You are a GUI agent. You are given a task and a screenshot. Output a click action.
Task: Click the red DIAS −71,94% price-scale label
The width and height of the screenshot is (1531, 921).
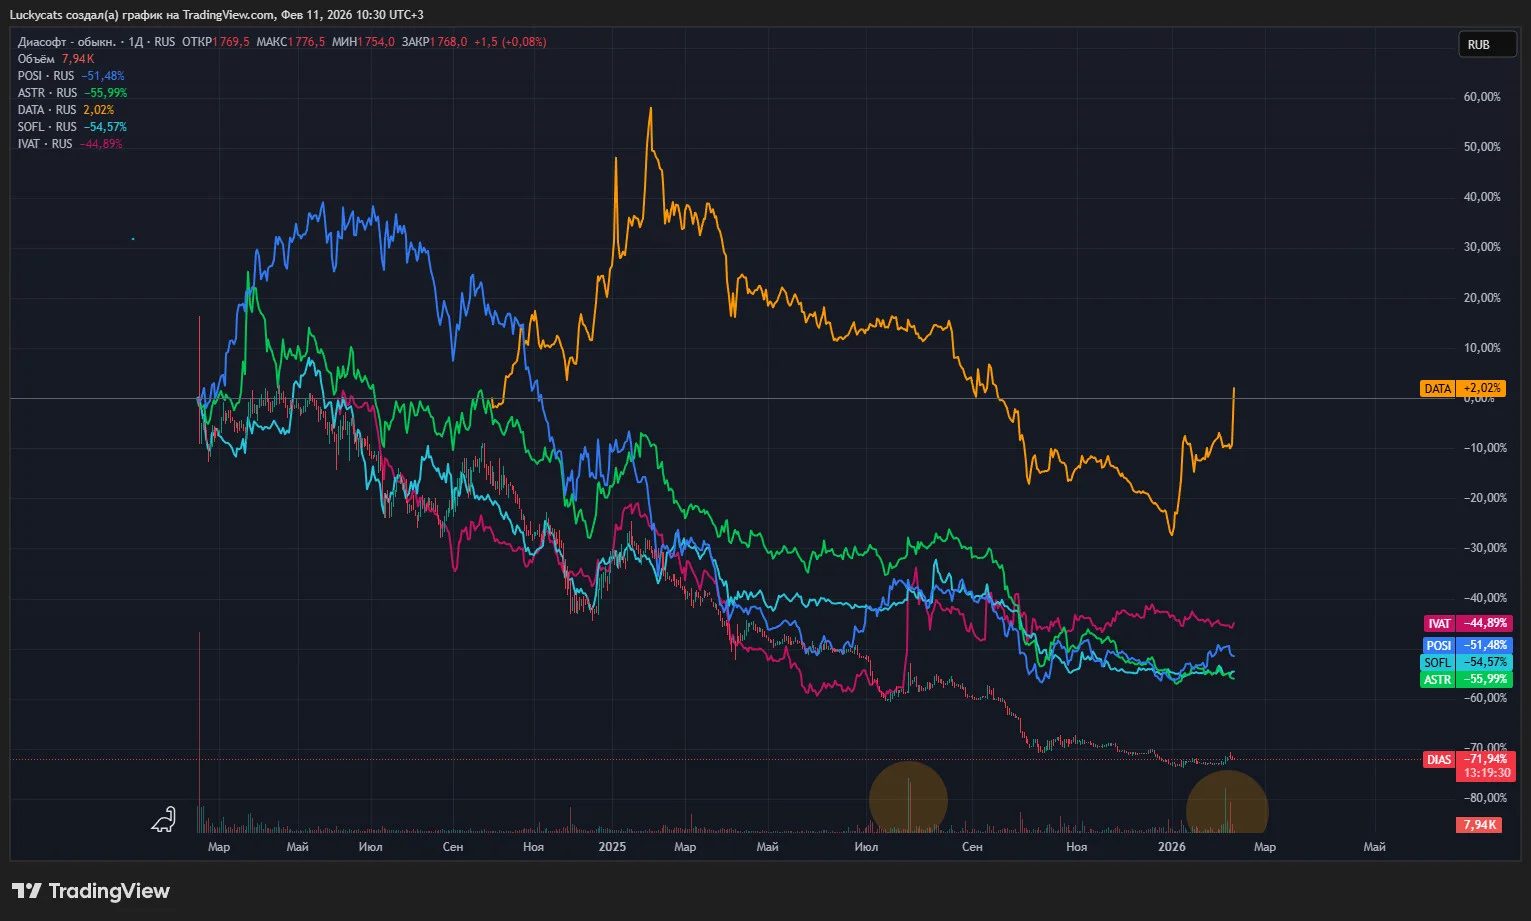1469,760
